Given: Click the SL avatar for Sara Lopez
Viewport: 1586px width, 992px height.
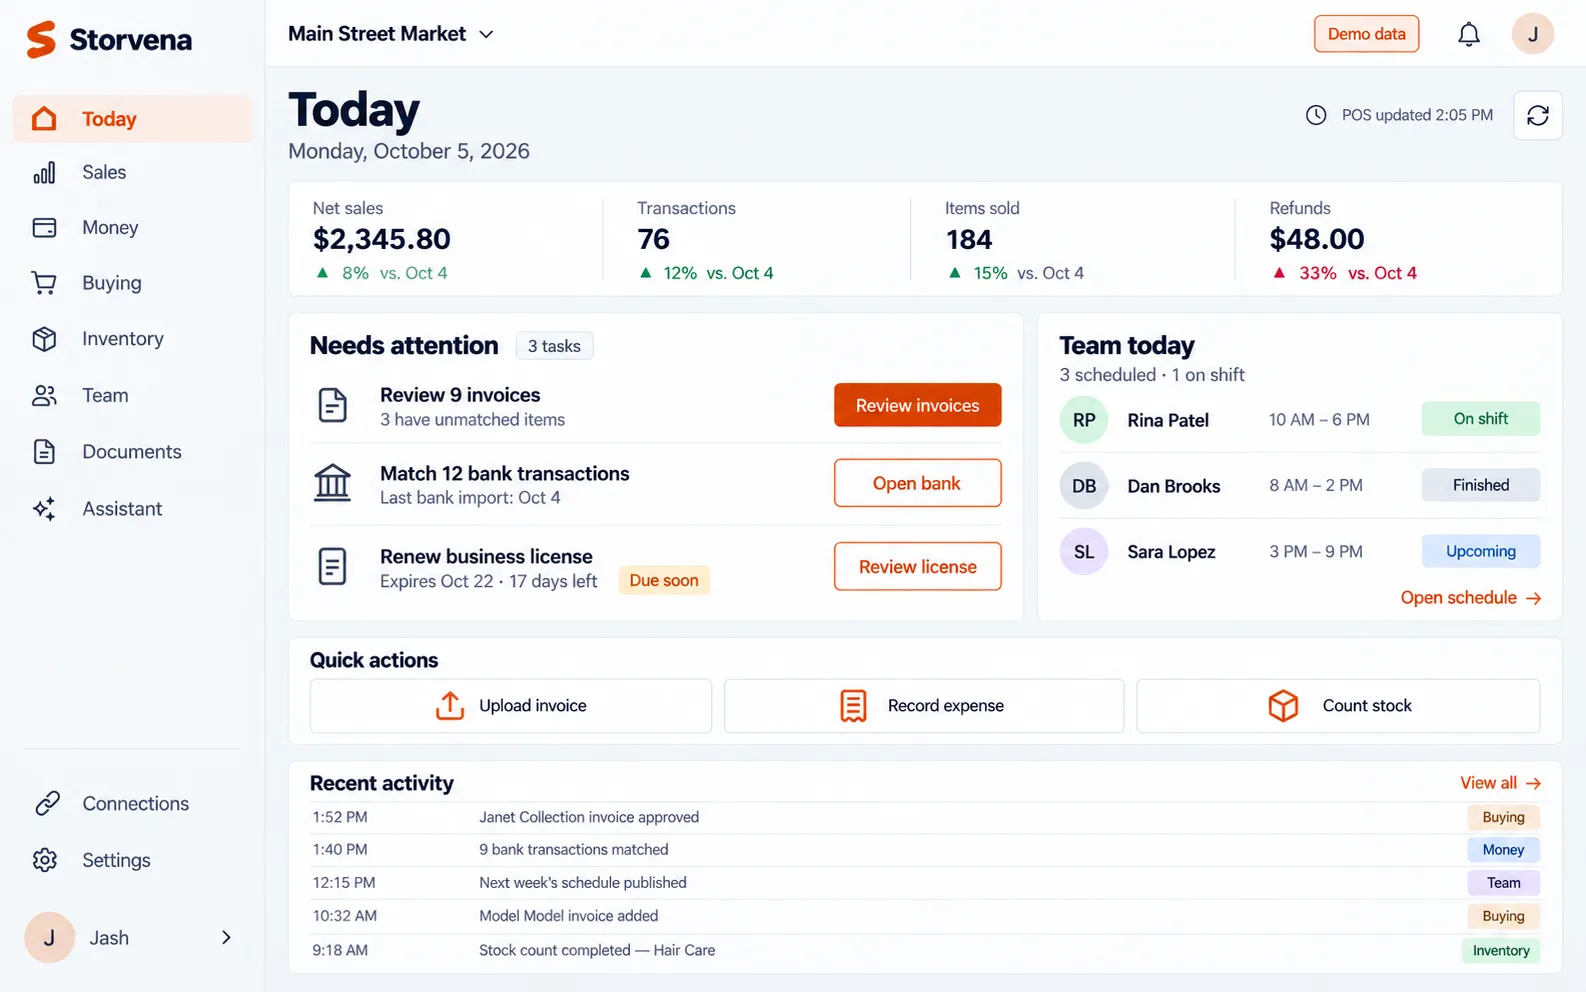Looking at the screenshot, I should 1084,552.
